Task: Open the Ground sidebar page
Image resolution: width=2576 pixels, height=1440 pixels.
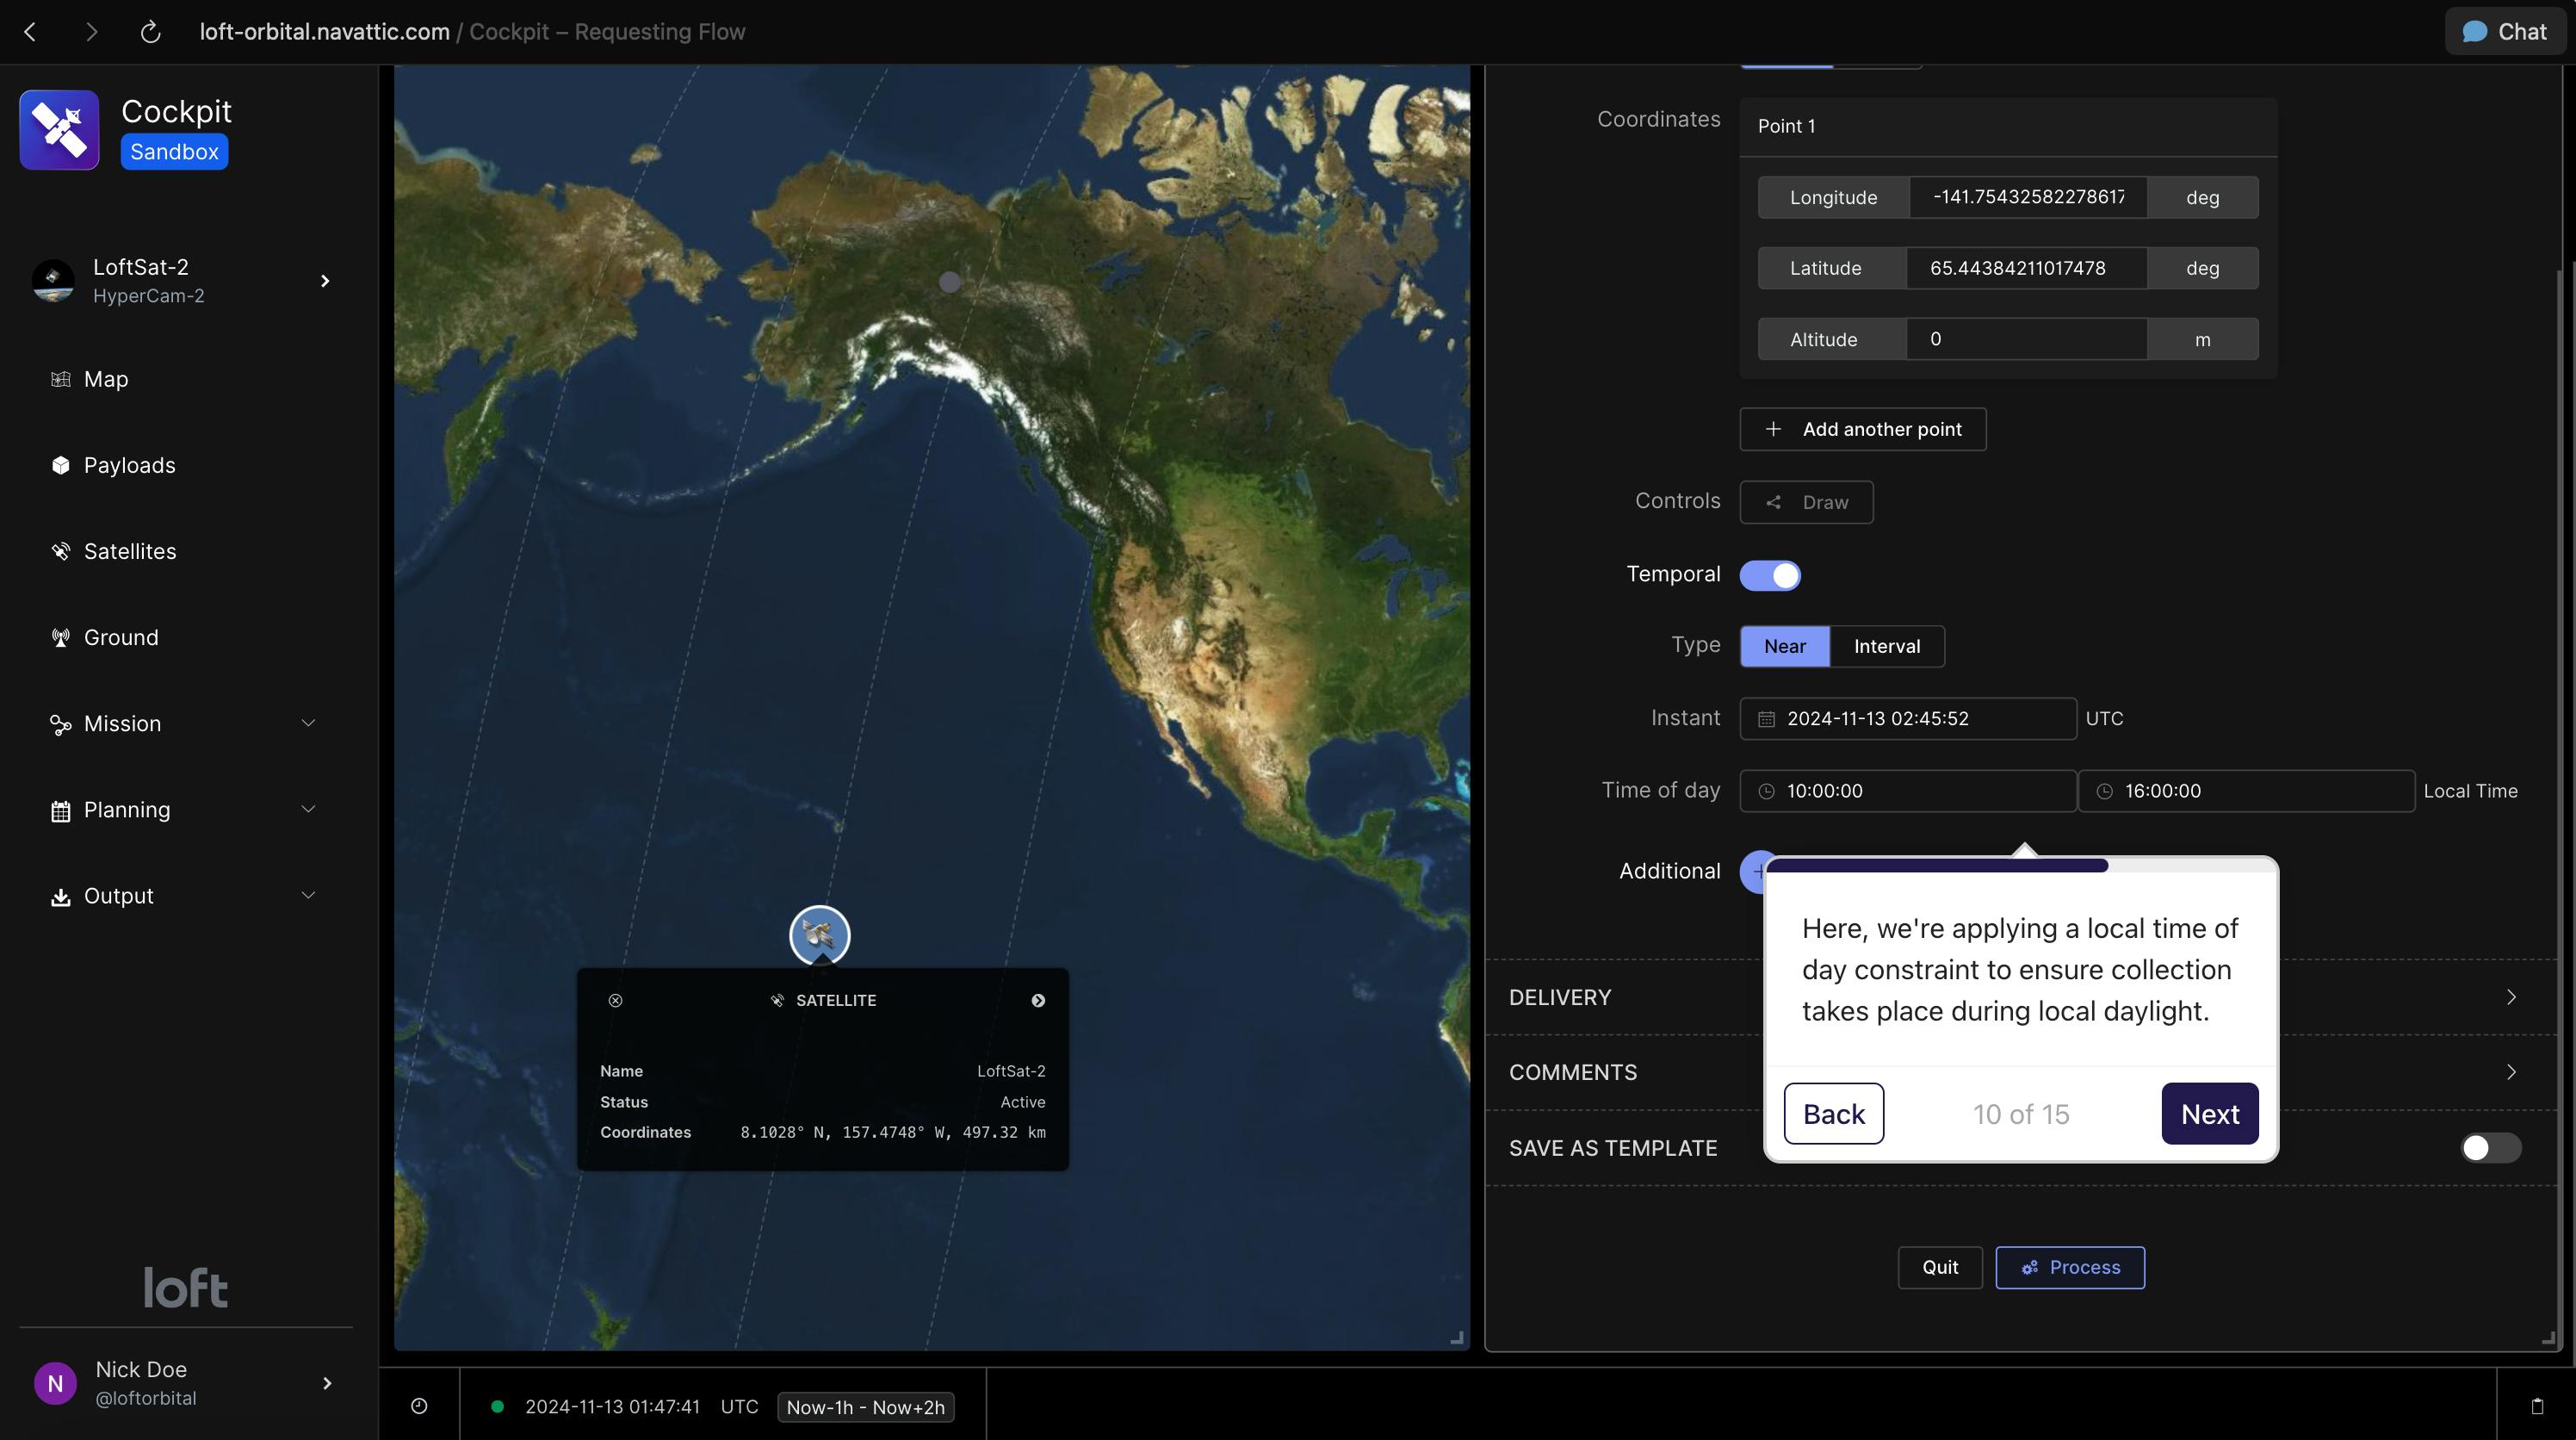Action: click(121, 637)
